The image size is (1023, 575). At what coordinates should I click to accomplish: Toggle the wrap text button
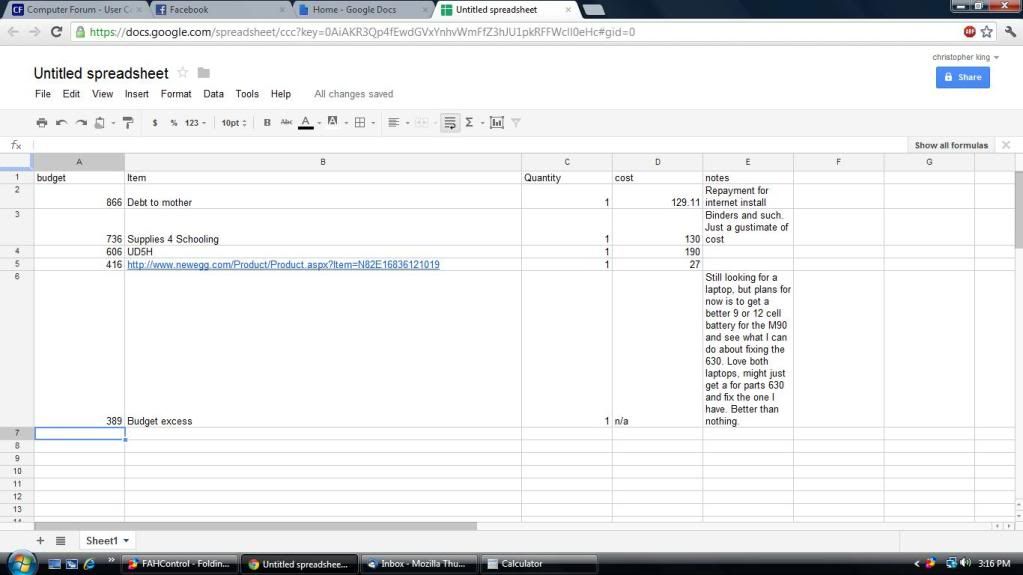pyautogui.click(x=450, y=123)
